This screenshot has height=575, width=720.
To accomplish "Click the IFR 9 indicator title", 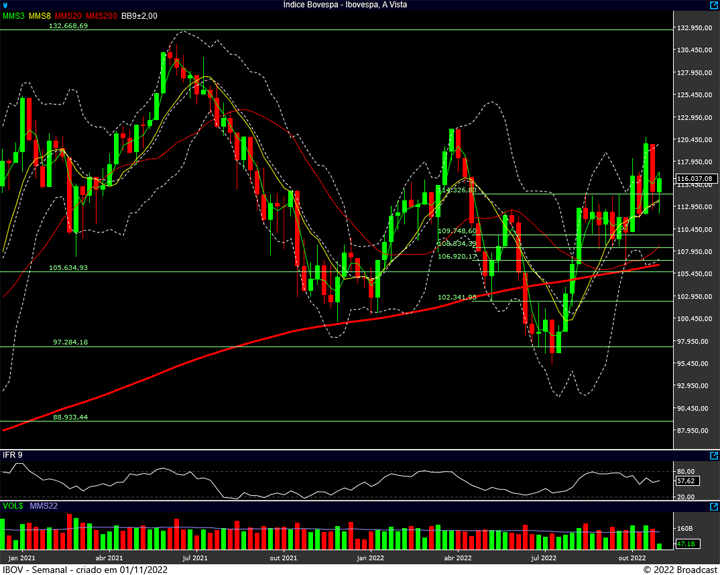I will pos(13,456).
